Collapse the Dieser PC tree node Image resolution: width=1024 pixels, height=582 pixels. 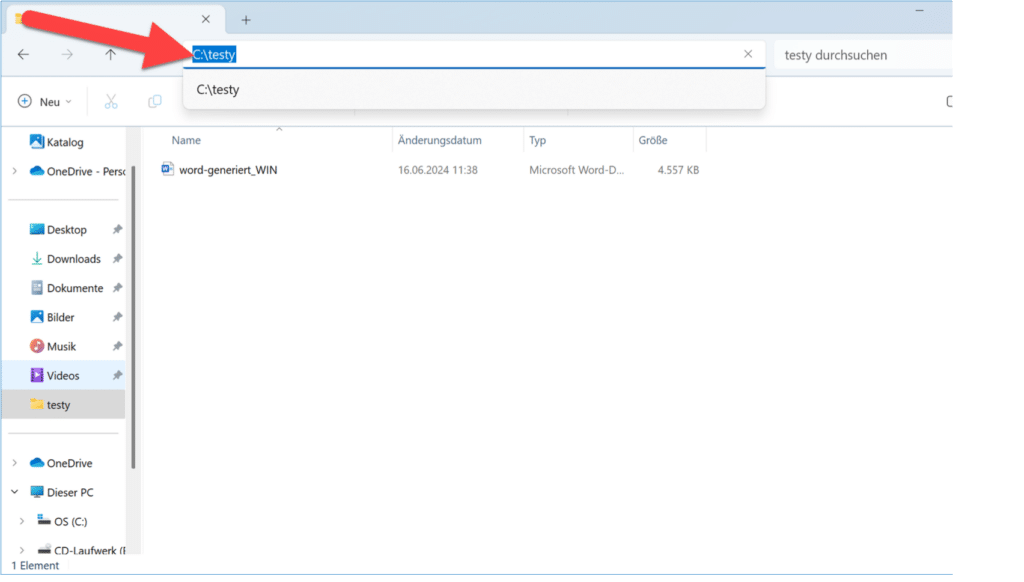point(15,492)
